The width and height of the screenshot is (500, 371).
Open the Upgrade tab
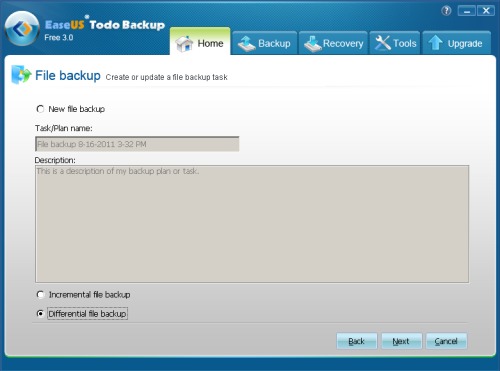click(456, 43)
